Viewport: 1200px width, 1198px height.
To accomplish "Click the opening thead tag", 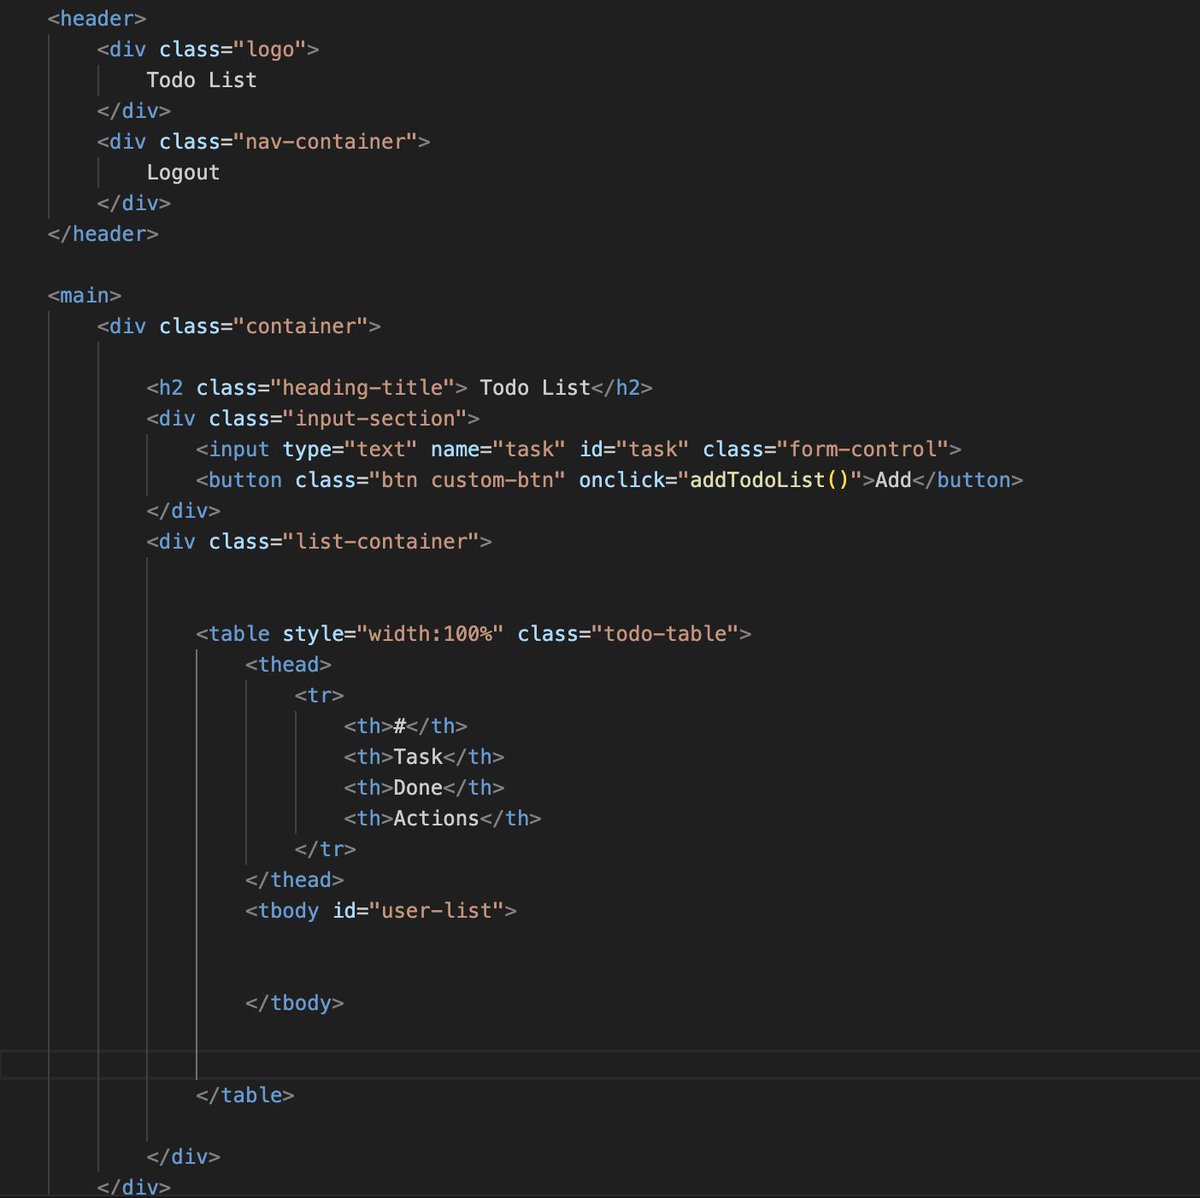I will pyautogui.click(x=288, y=664).
